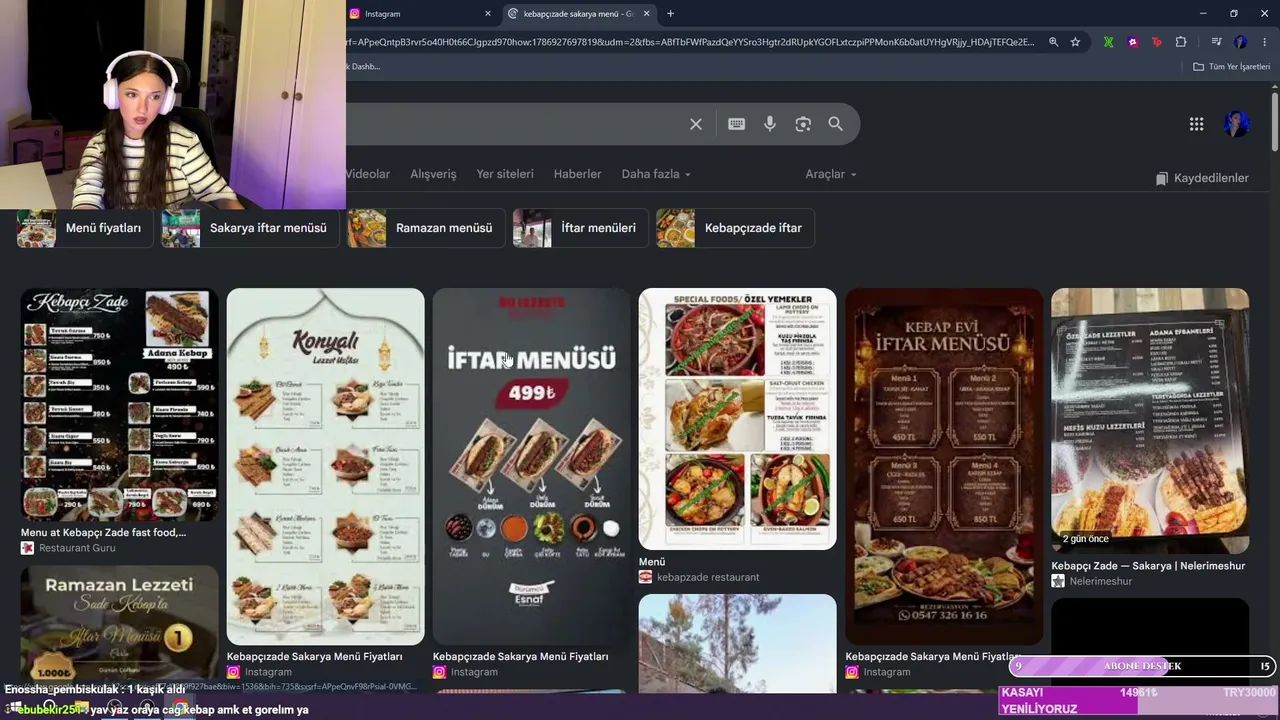Apply the Ramazan menüsü filter chip
Image resolution: width=1280 pixels, height=720 pixels.
point(426,228)
